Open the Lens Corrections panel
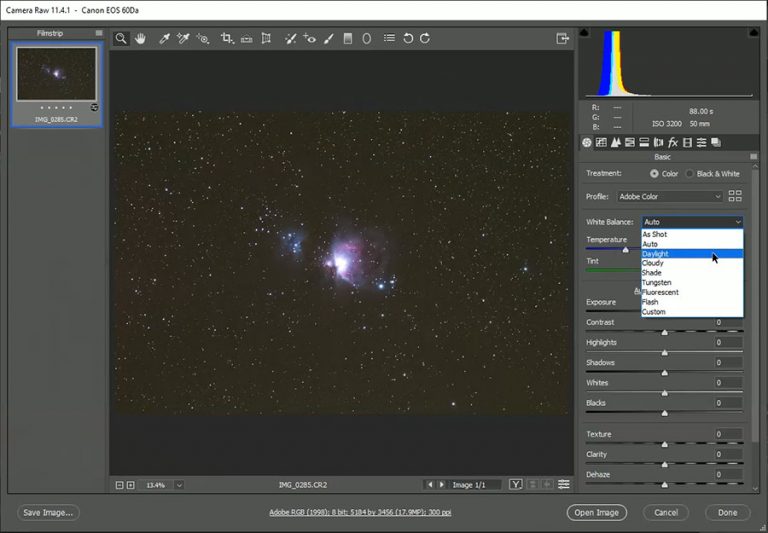 [658, 143]
